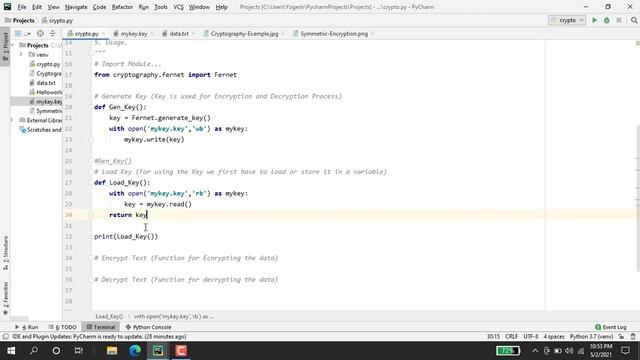Image resolution: width=640 pixels, height=360 pixels.
Task: Start debugging with the green bug icon
Action: pos(607,20)
